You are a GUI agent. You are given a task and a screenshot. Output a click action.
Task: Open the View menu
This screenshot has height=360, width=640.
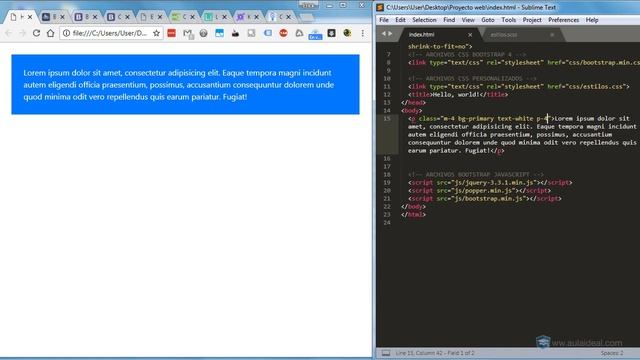pos(468,20)
